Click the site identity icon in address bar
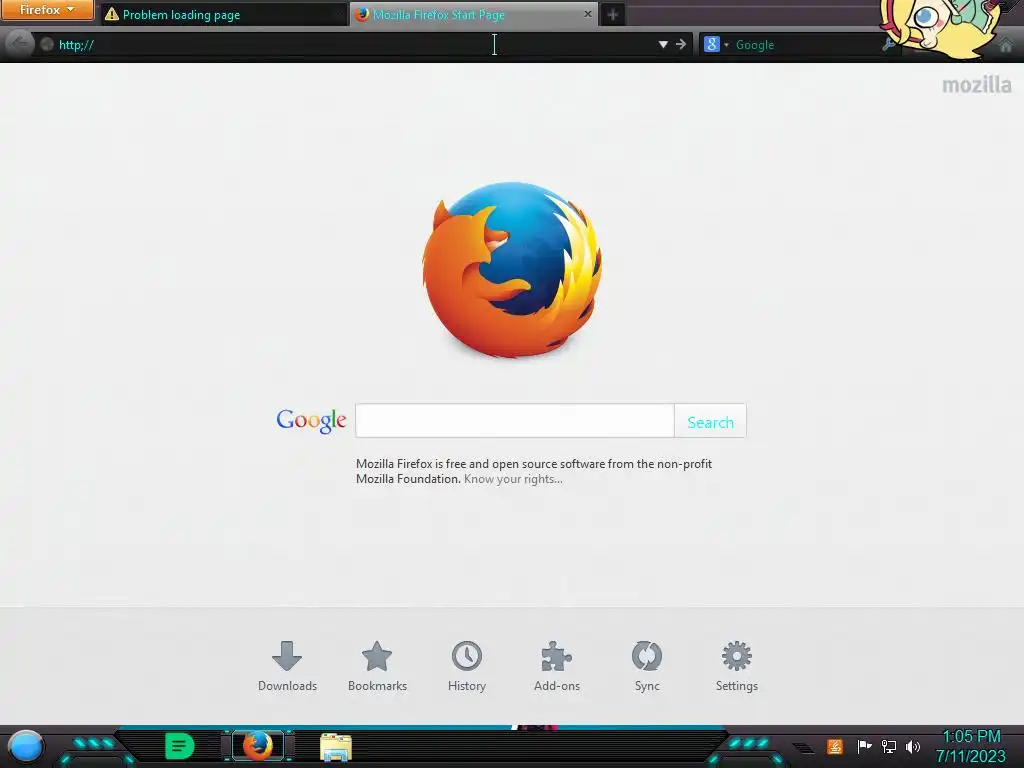The image size is (1024, 768). click(46, 44)
